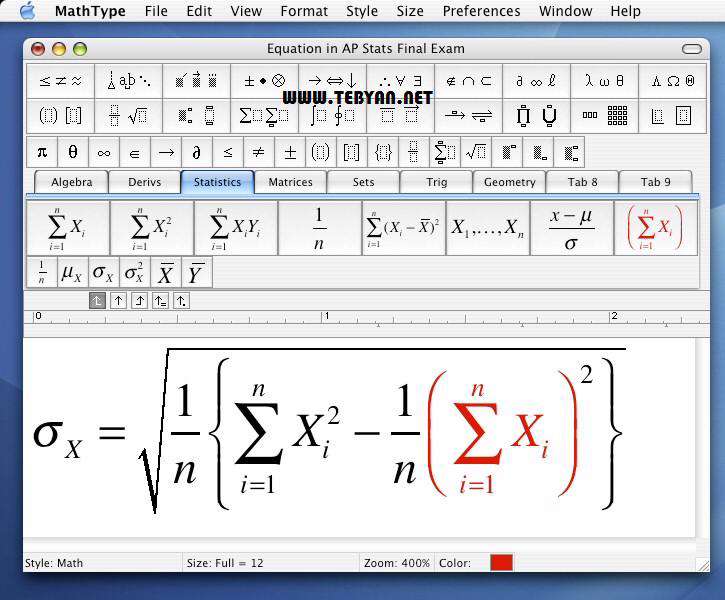This screenshot has height=600, width=725.
Task: Select the left-justified tab stop
Action: (x=97, y=301)
